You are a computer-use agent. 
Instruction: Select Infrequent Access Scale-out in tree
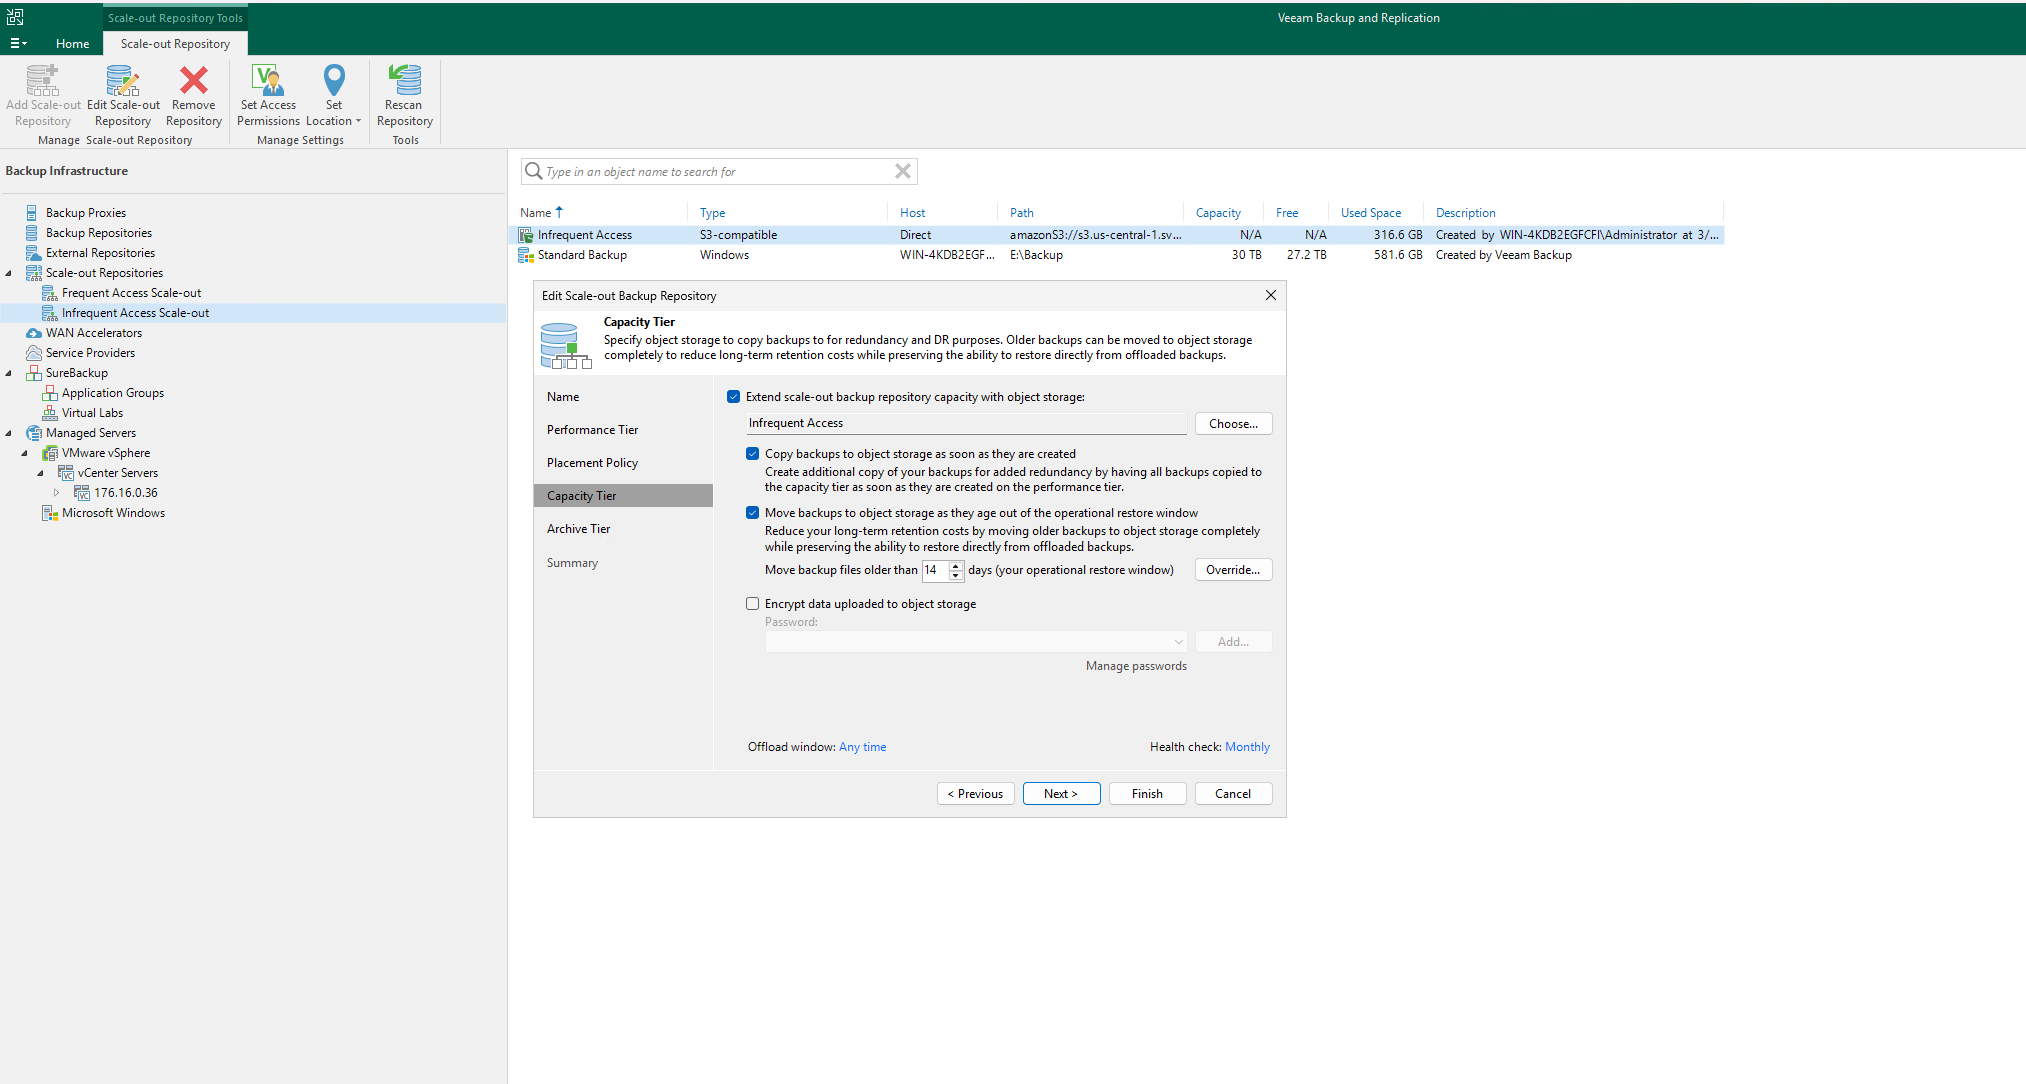tap(135, 313)
